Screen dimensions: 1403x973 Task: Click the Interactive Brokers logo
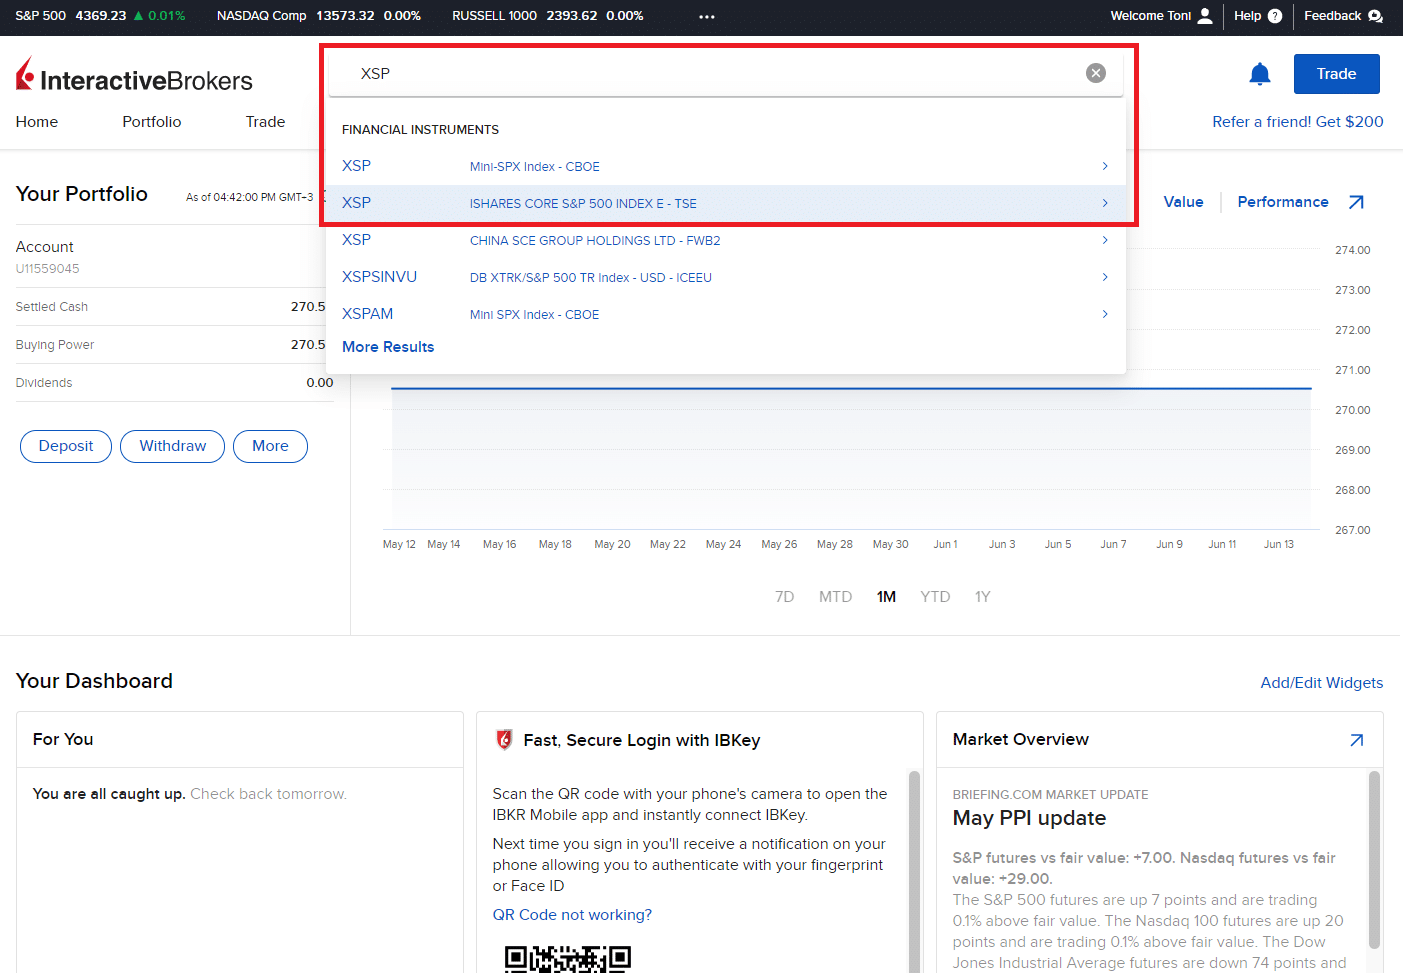(x=134, y=76)
